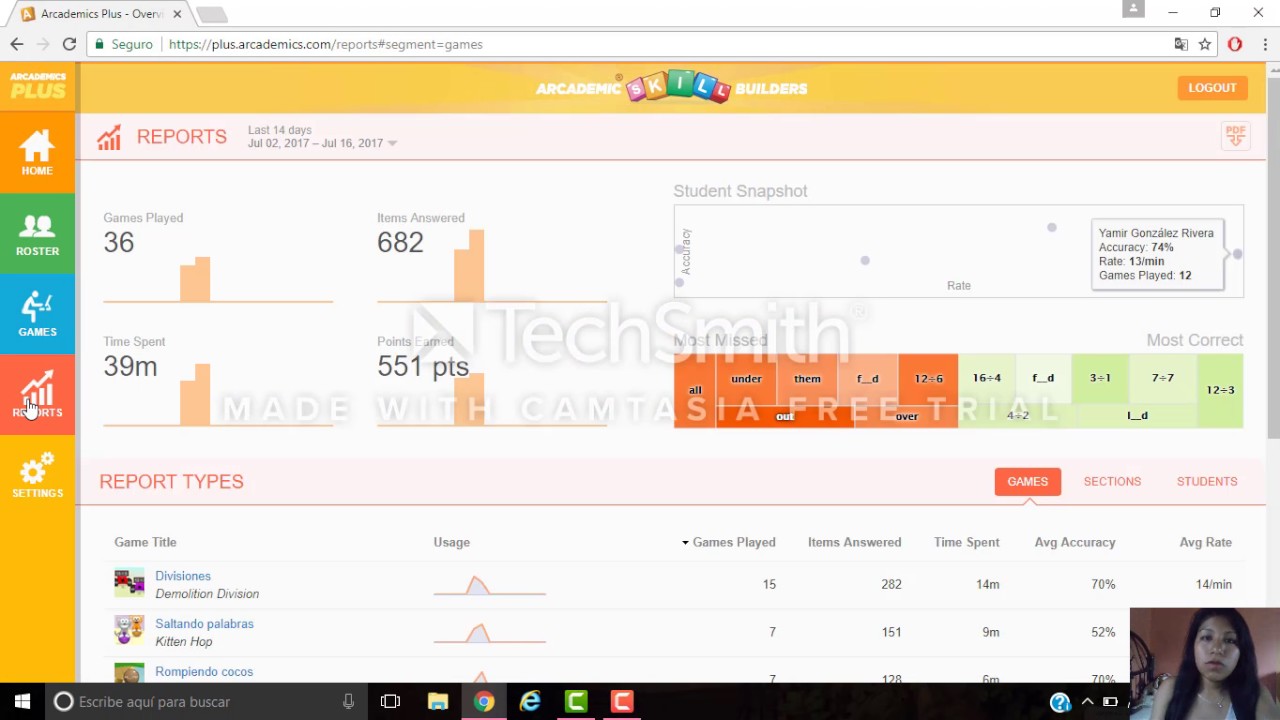This screenshot has width=1280, height=720.
Task: Open the Windows Start menu
Action: point(22,702)
